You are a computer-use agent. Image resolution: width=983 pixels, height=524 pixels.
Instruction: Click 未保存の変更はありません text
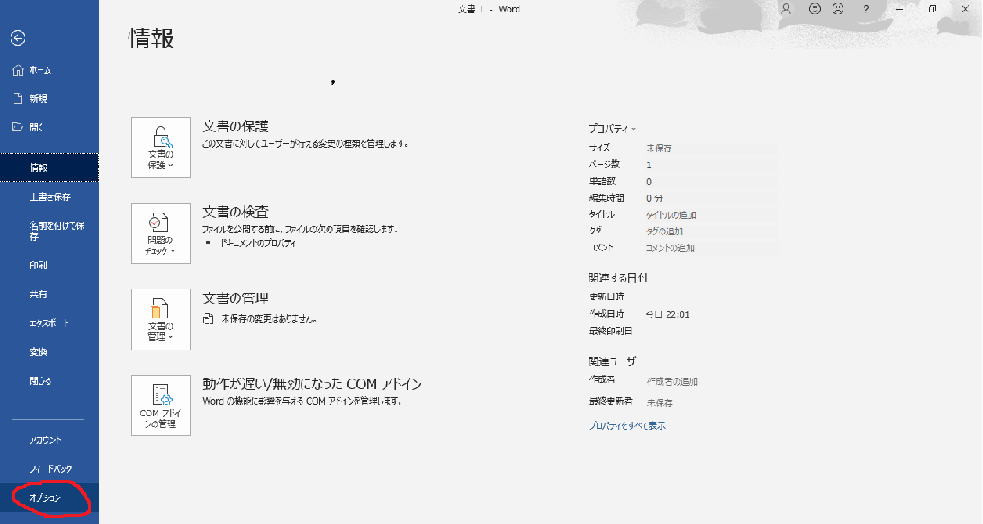coord(269,319)
